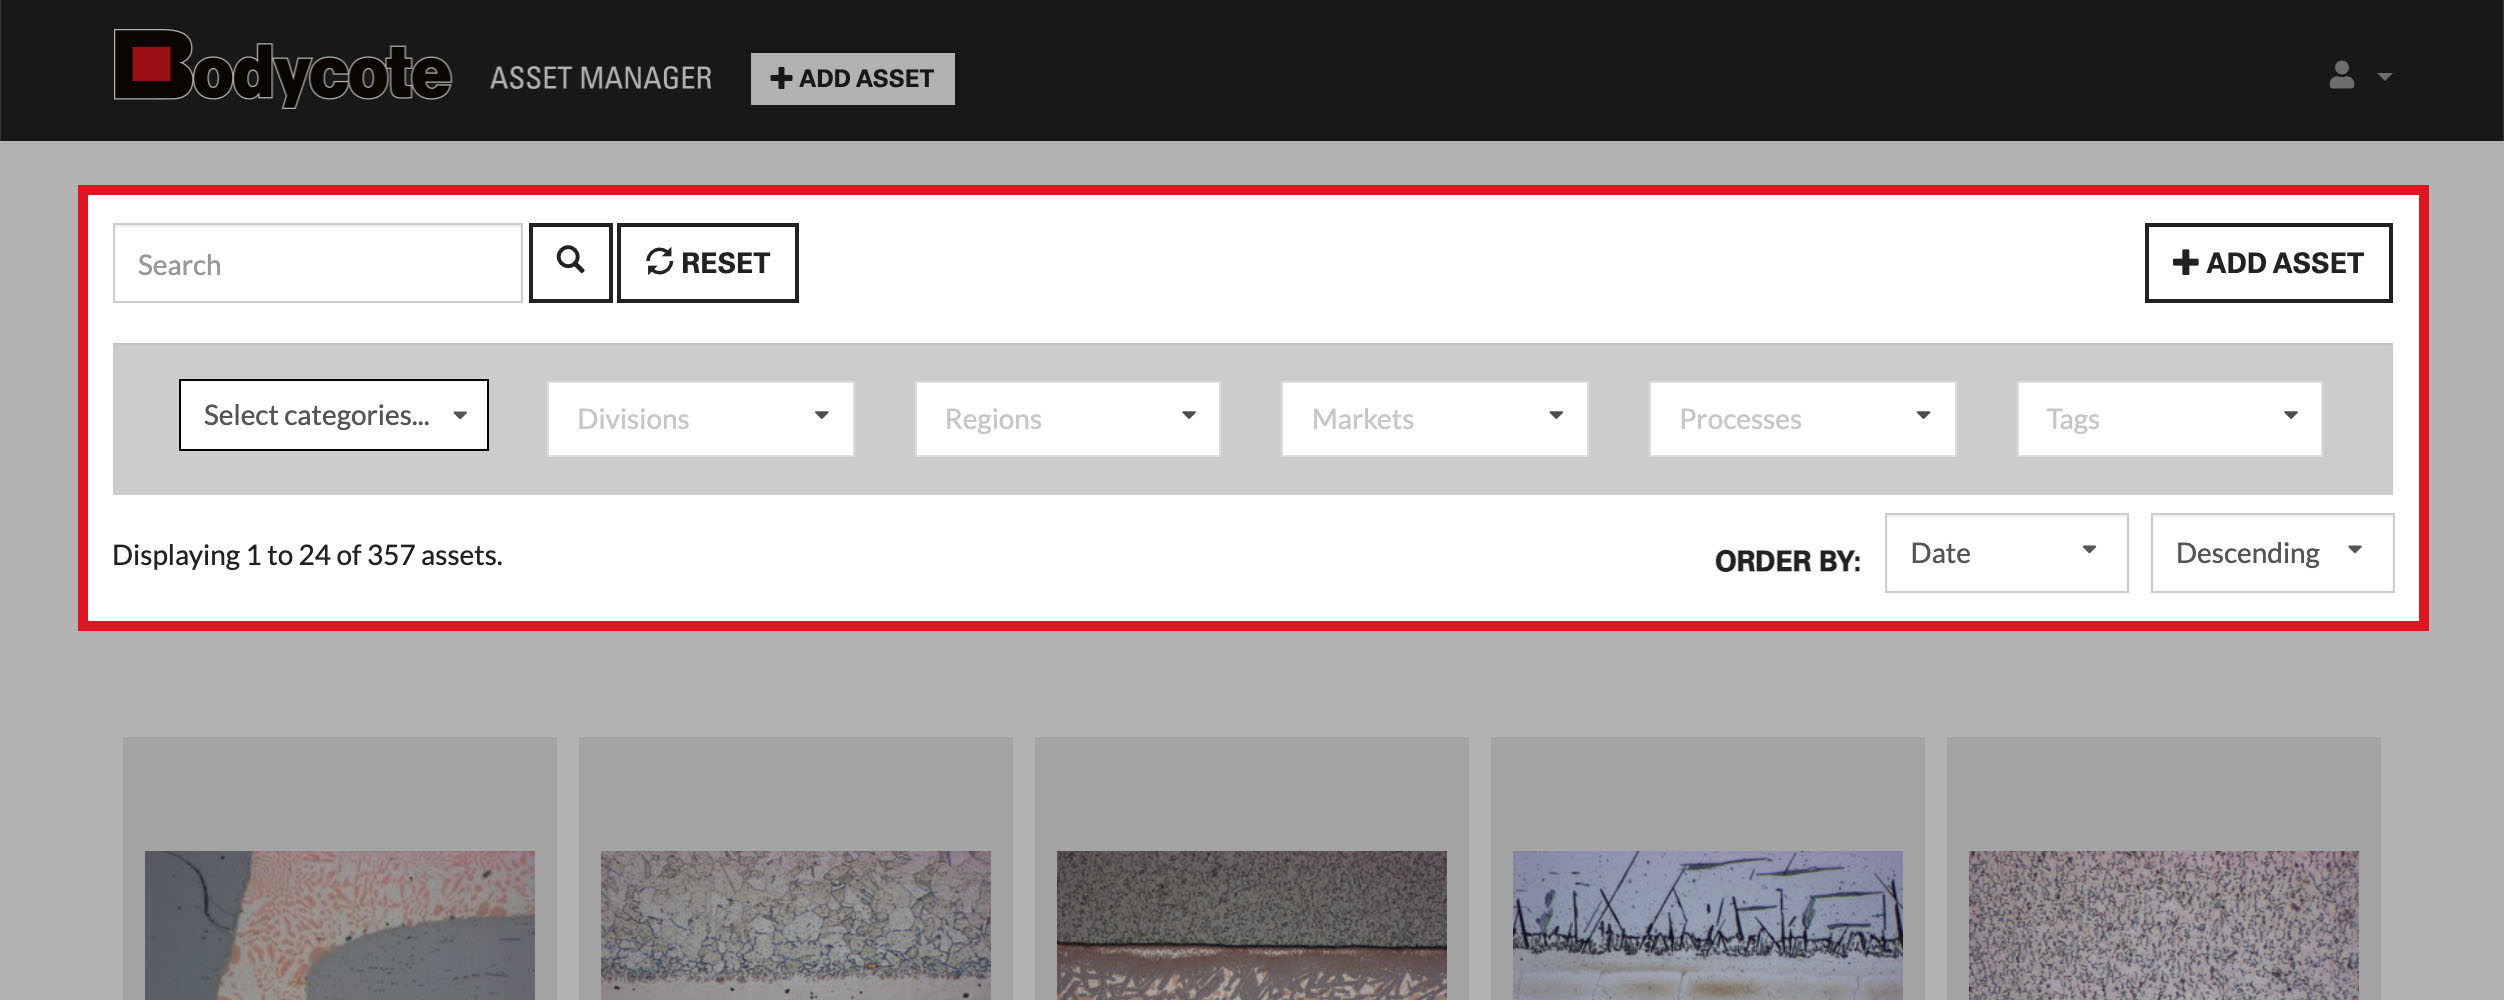The image size is (2504, 1000).
Task: Open the fourth asset thumbnail with dark needles
Action: tap(1707, 925)
